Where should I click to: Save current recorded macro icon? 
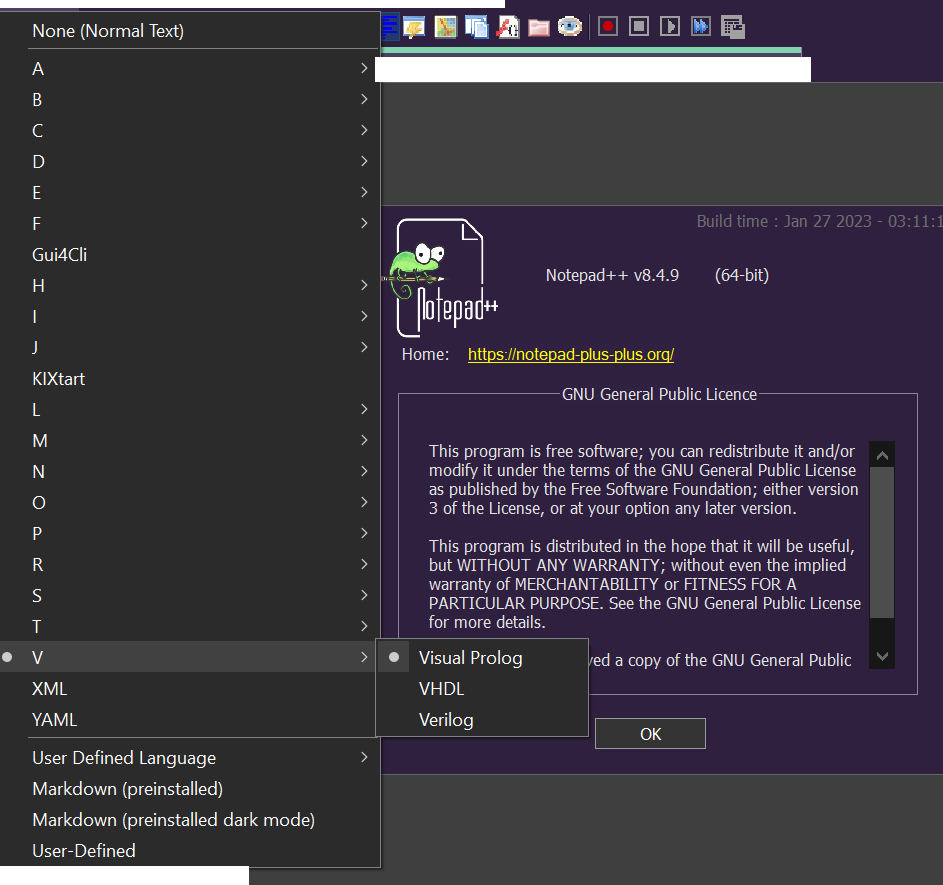[733, 27]
